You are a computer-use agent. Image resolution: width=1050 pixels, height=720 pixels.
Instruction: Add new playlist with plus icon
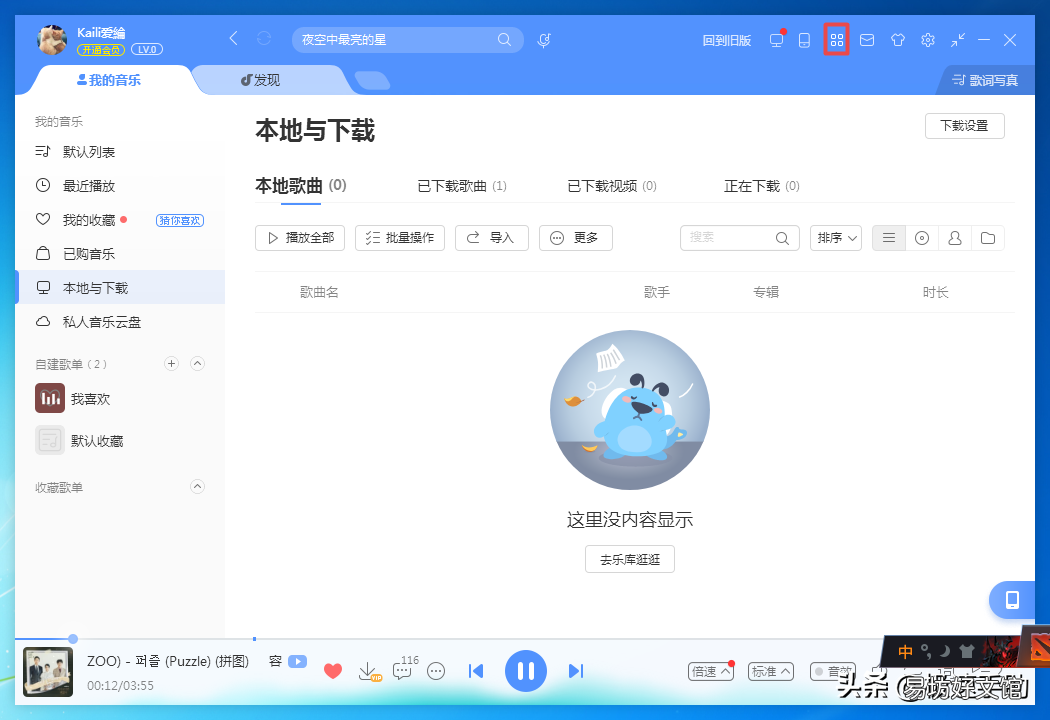click(x=171, y=364)
